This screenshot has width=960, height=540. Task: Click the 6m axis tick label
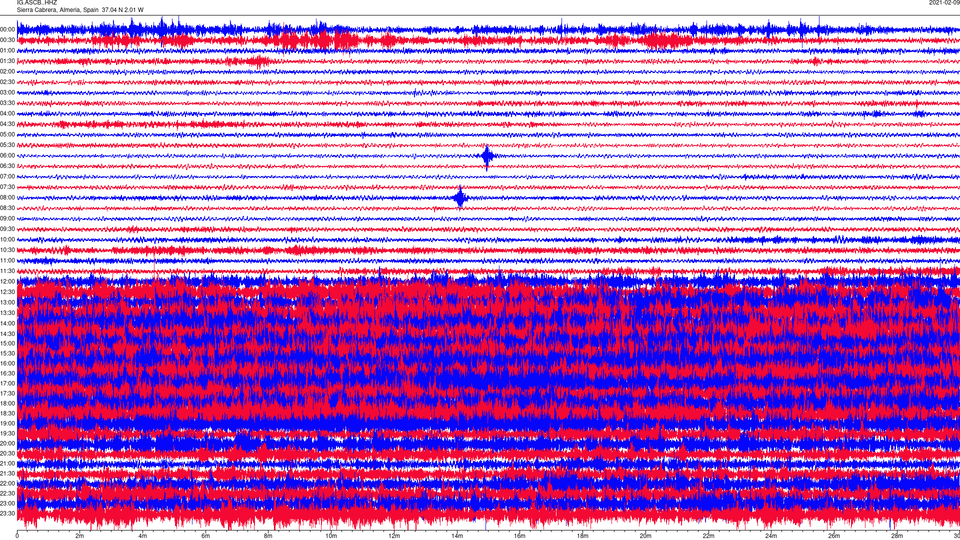coord(206,536)
